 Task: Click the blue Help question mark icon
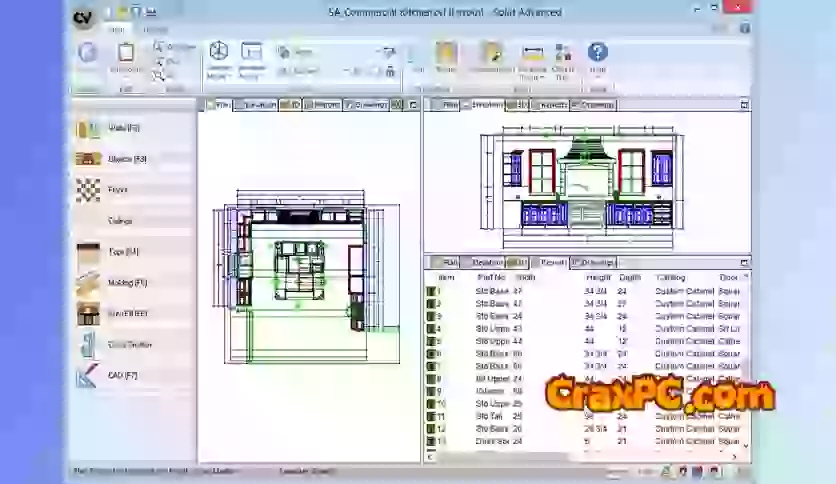coord(597,53)
